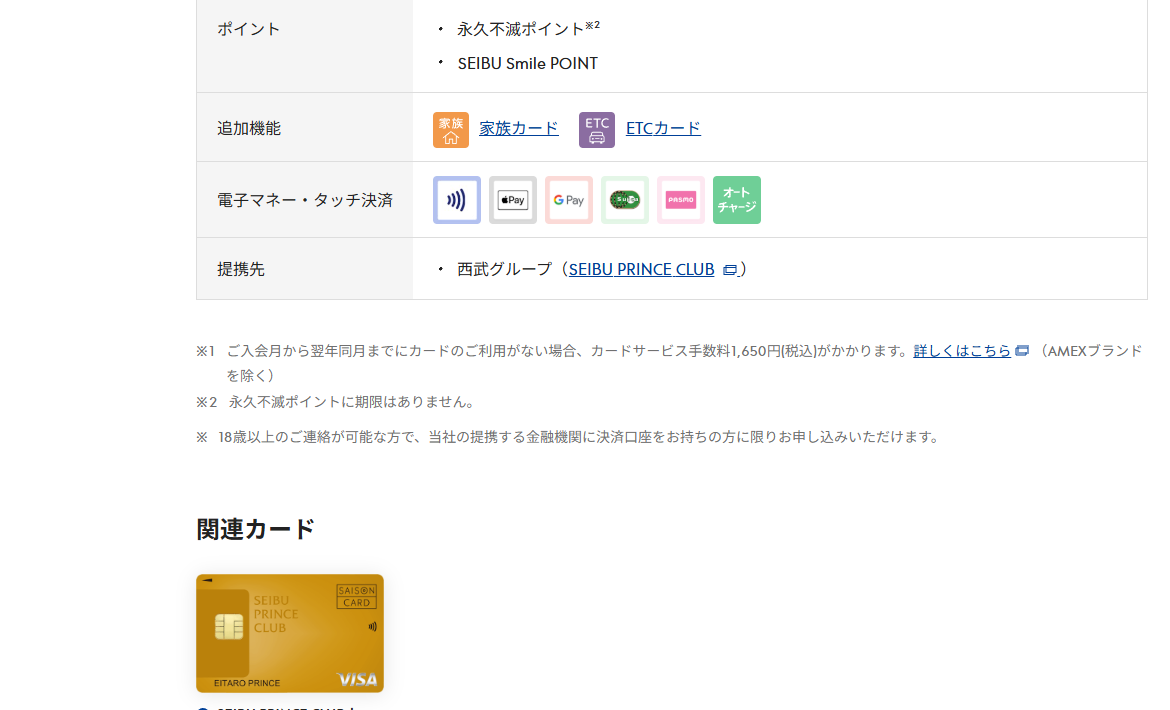The image size is (1170, 710).
Task: Click the 電子マネー・タッチ決済 row label
Action: coord(304,201)
